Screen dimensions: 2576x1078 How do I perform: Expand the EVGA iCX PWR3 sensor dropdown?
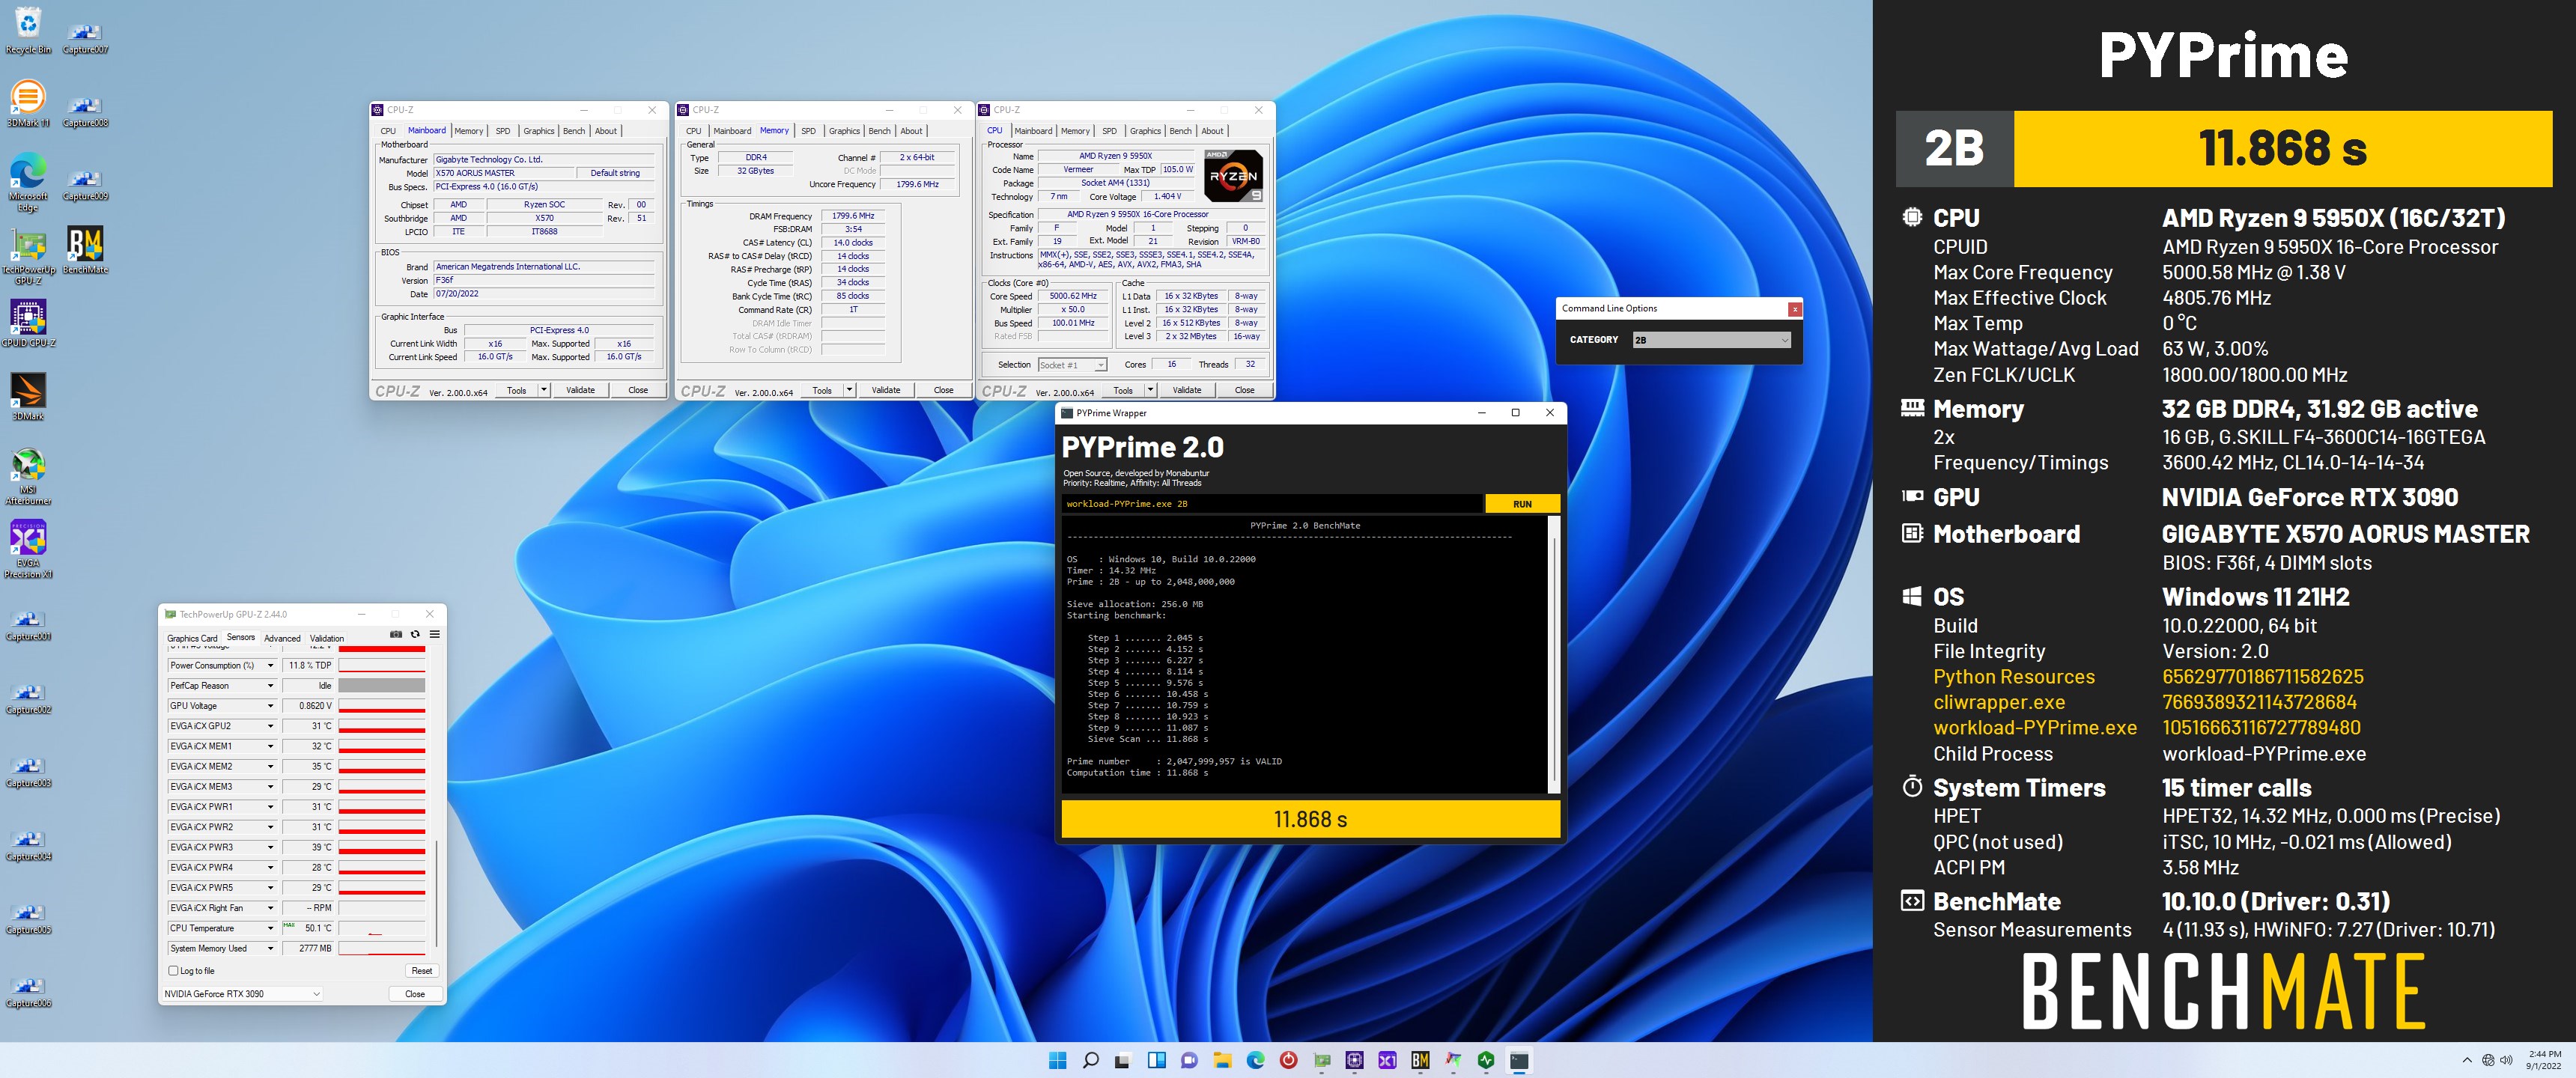pos(270,847)
